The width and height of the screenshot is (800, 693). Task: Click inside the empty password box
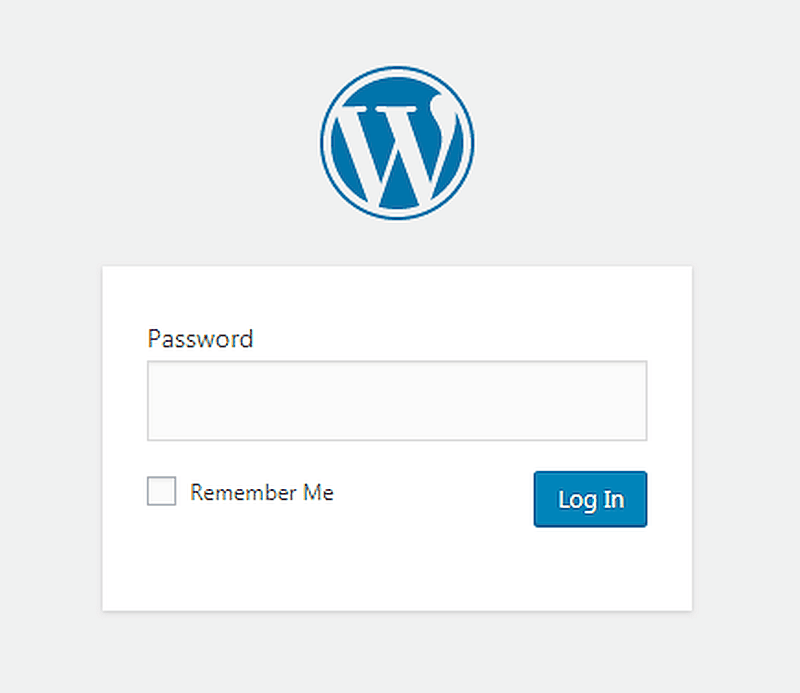pos(397,400)
